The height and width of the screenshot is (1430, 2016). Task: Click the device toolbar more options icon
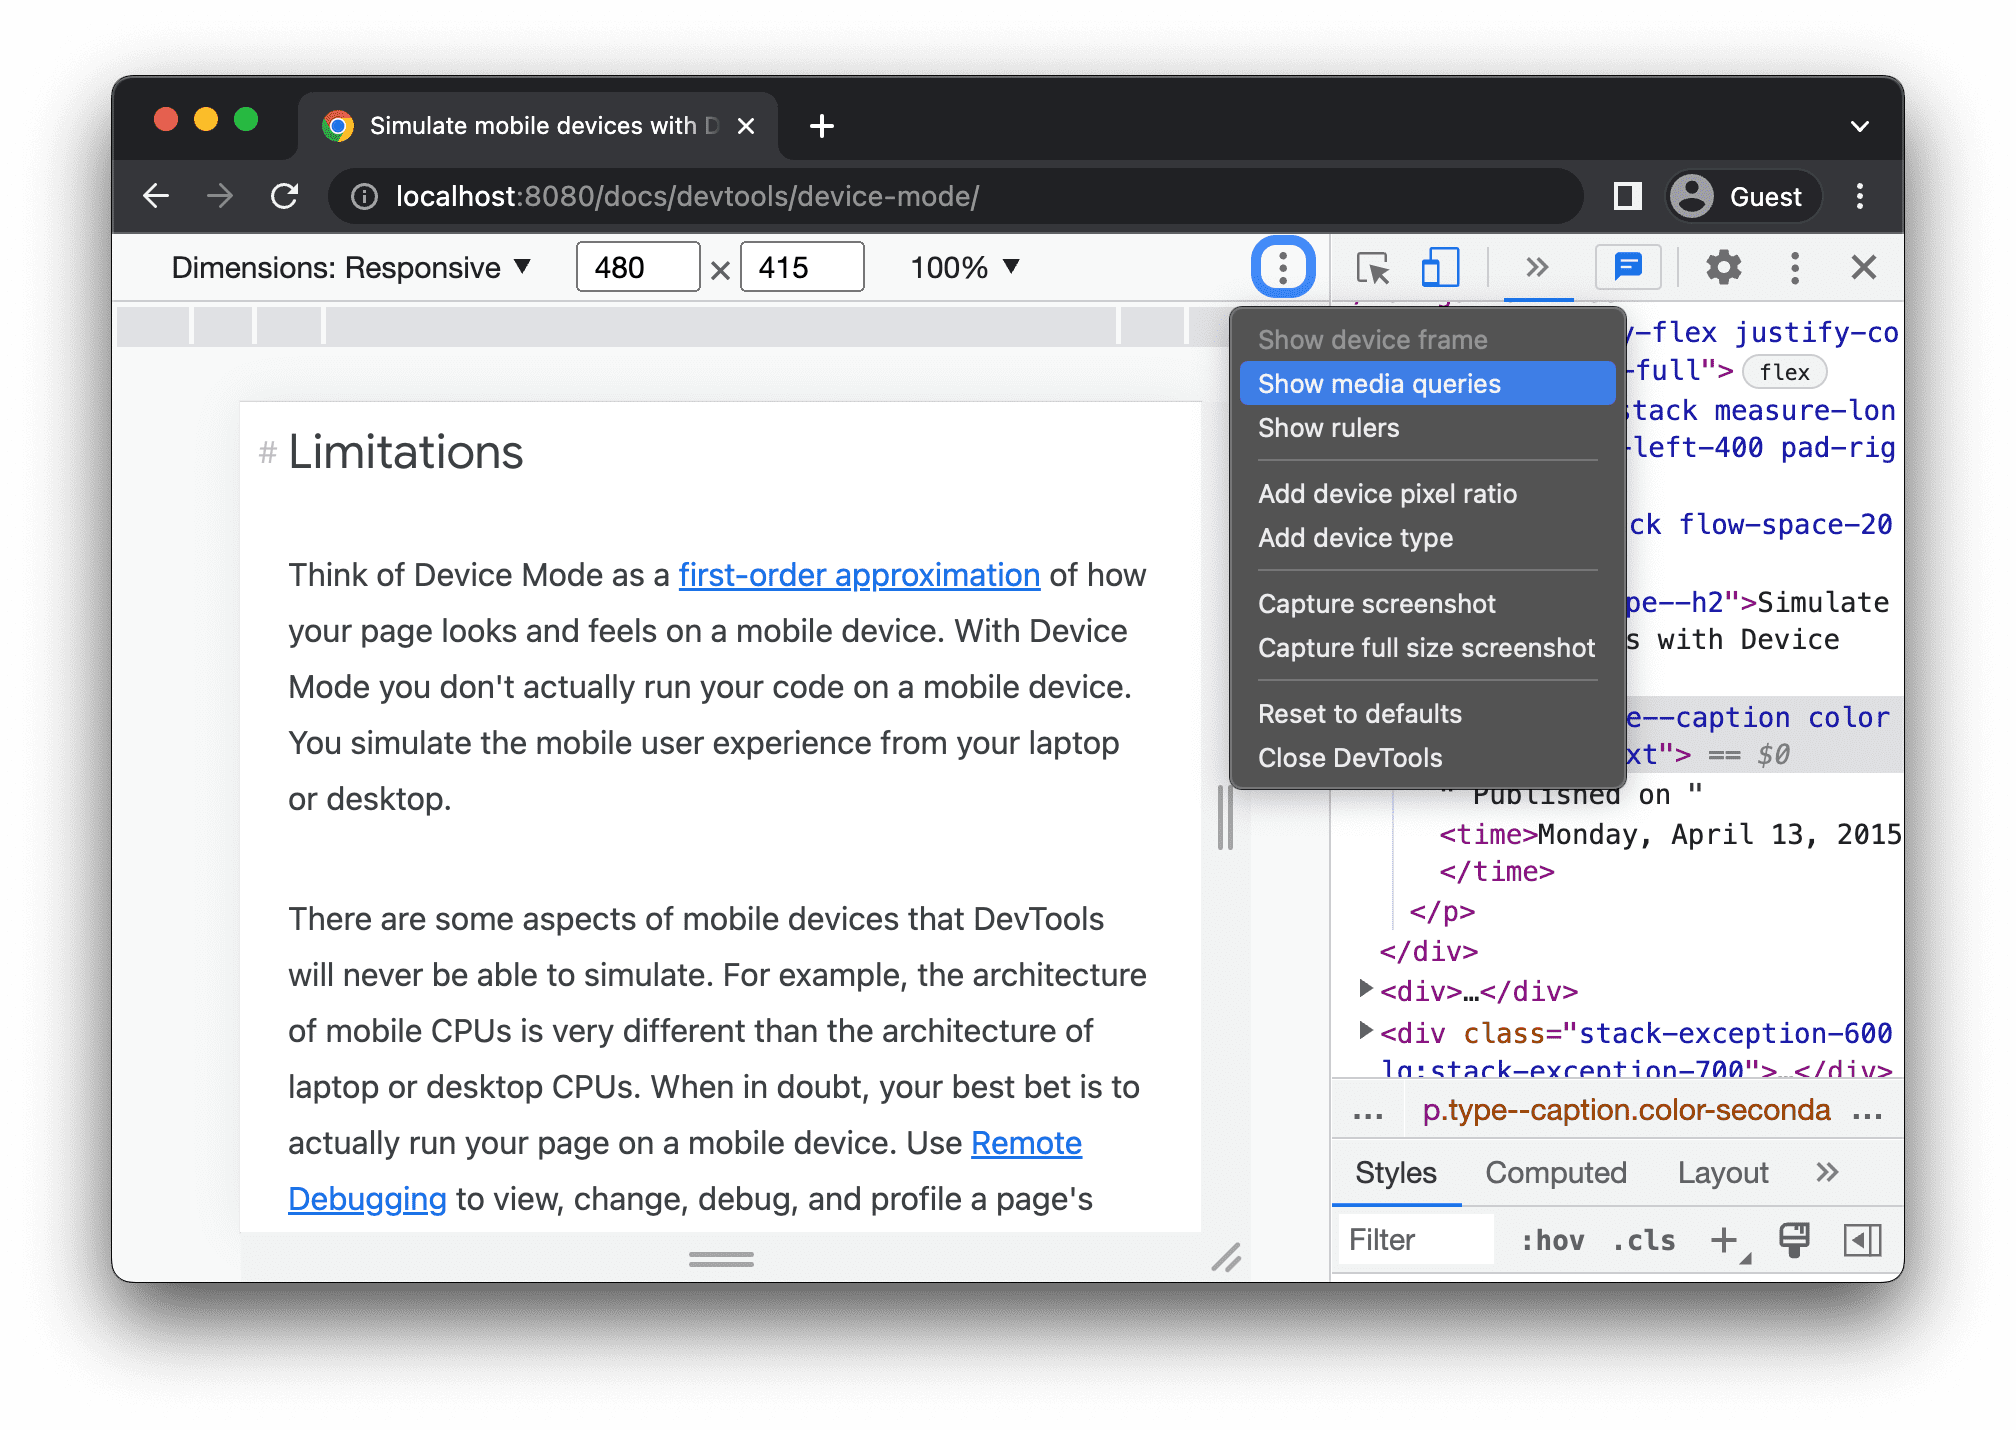tap(1284, 266)
